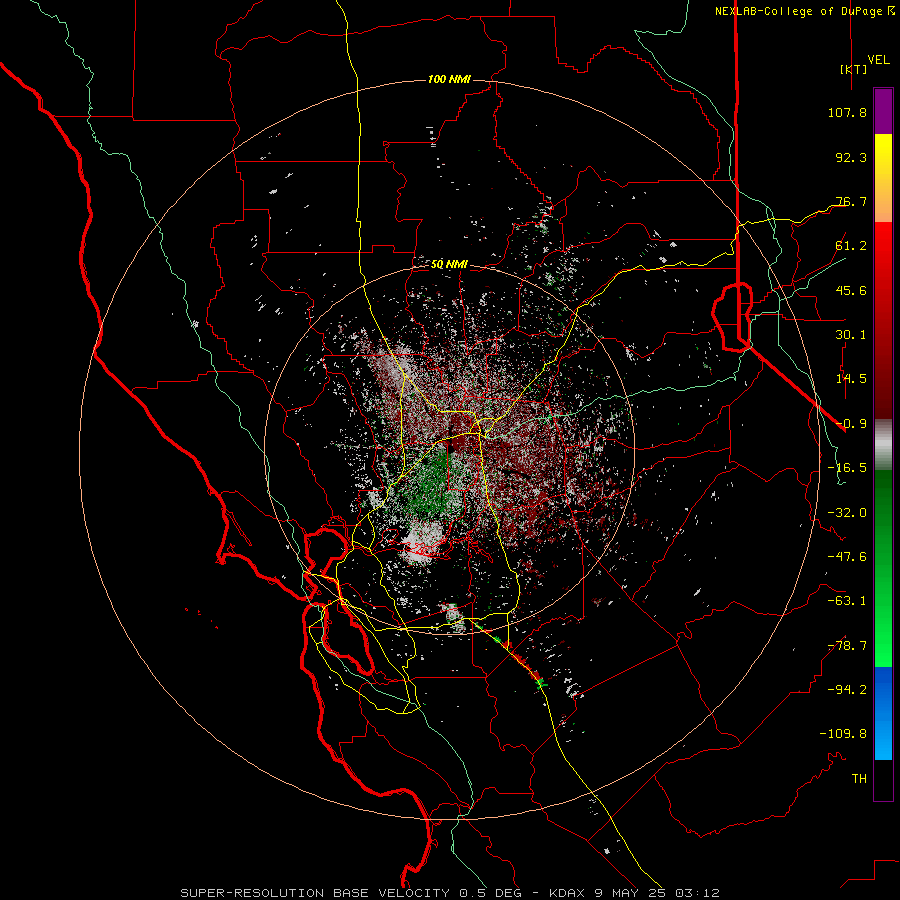Click the 50 NMI range ring label

pyautogui.click(x=449, y=265)
